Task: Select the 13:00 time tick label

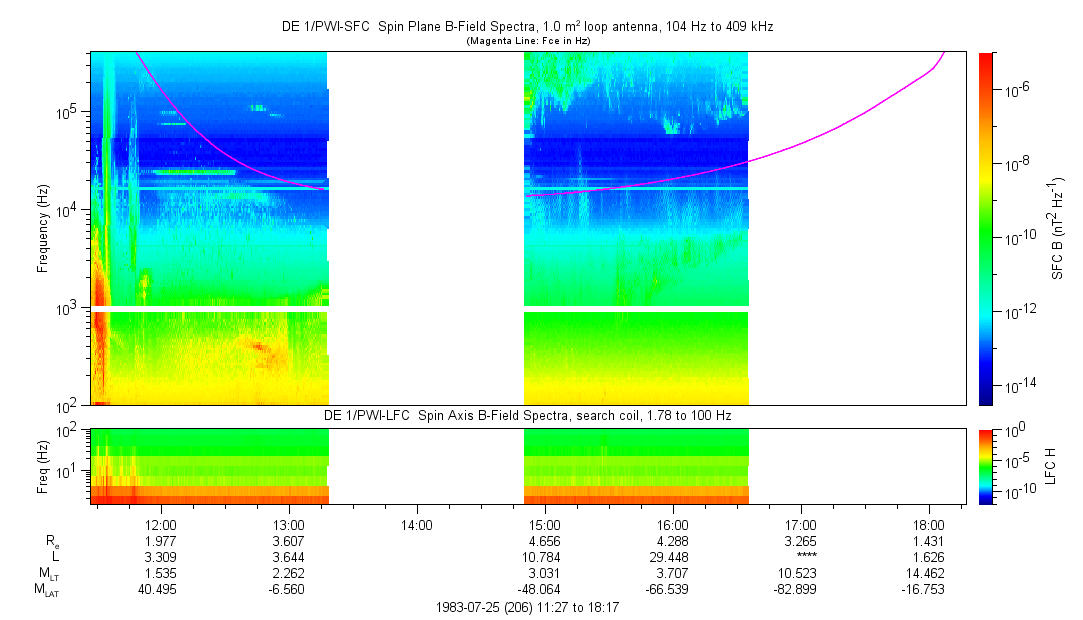Action: coord(289,525)
